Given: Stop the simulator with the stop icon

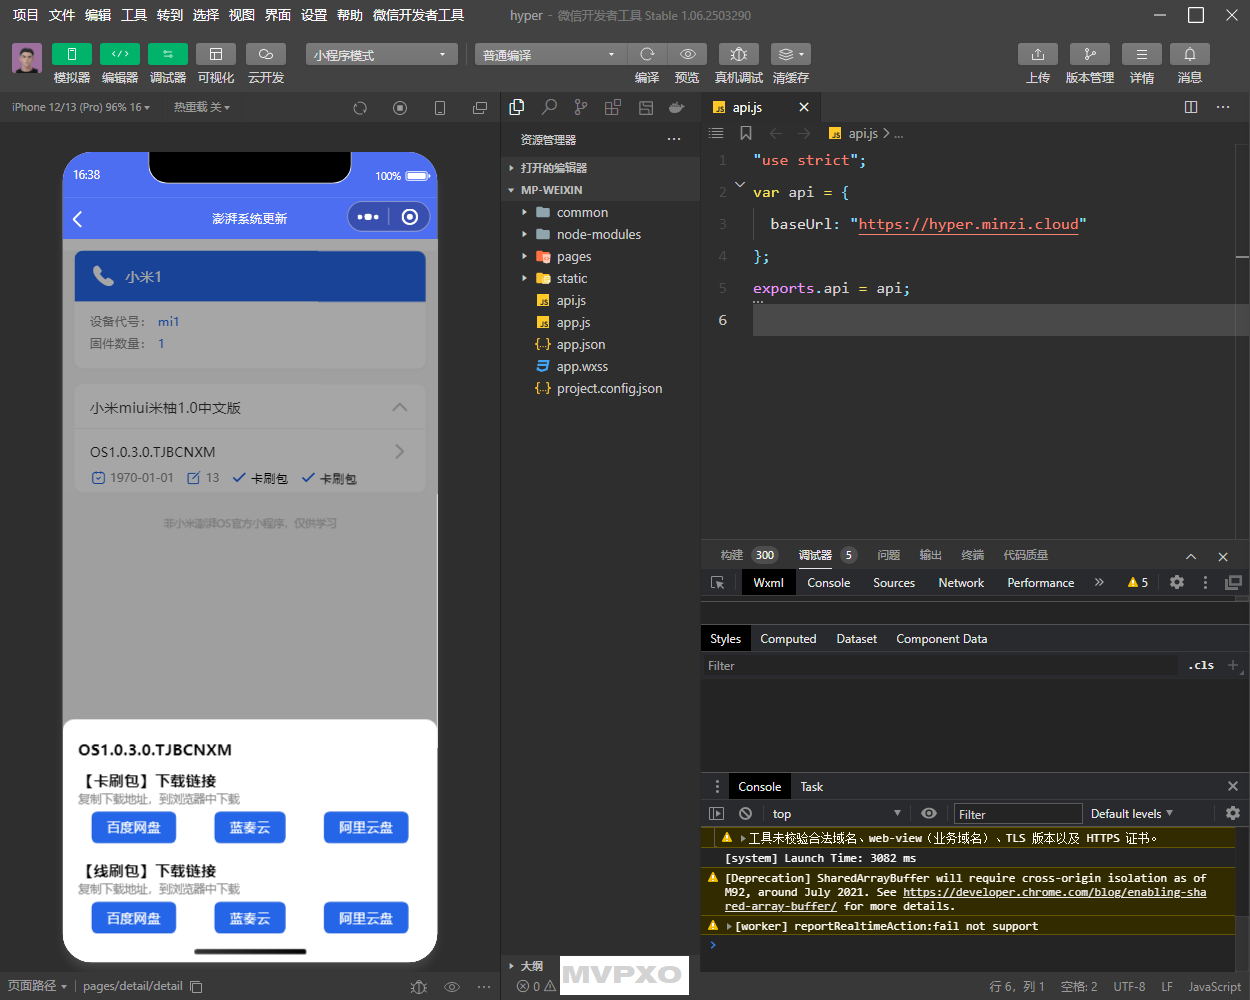Looking at the screenshot, I should pos(400,108).
